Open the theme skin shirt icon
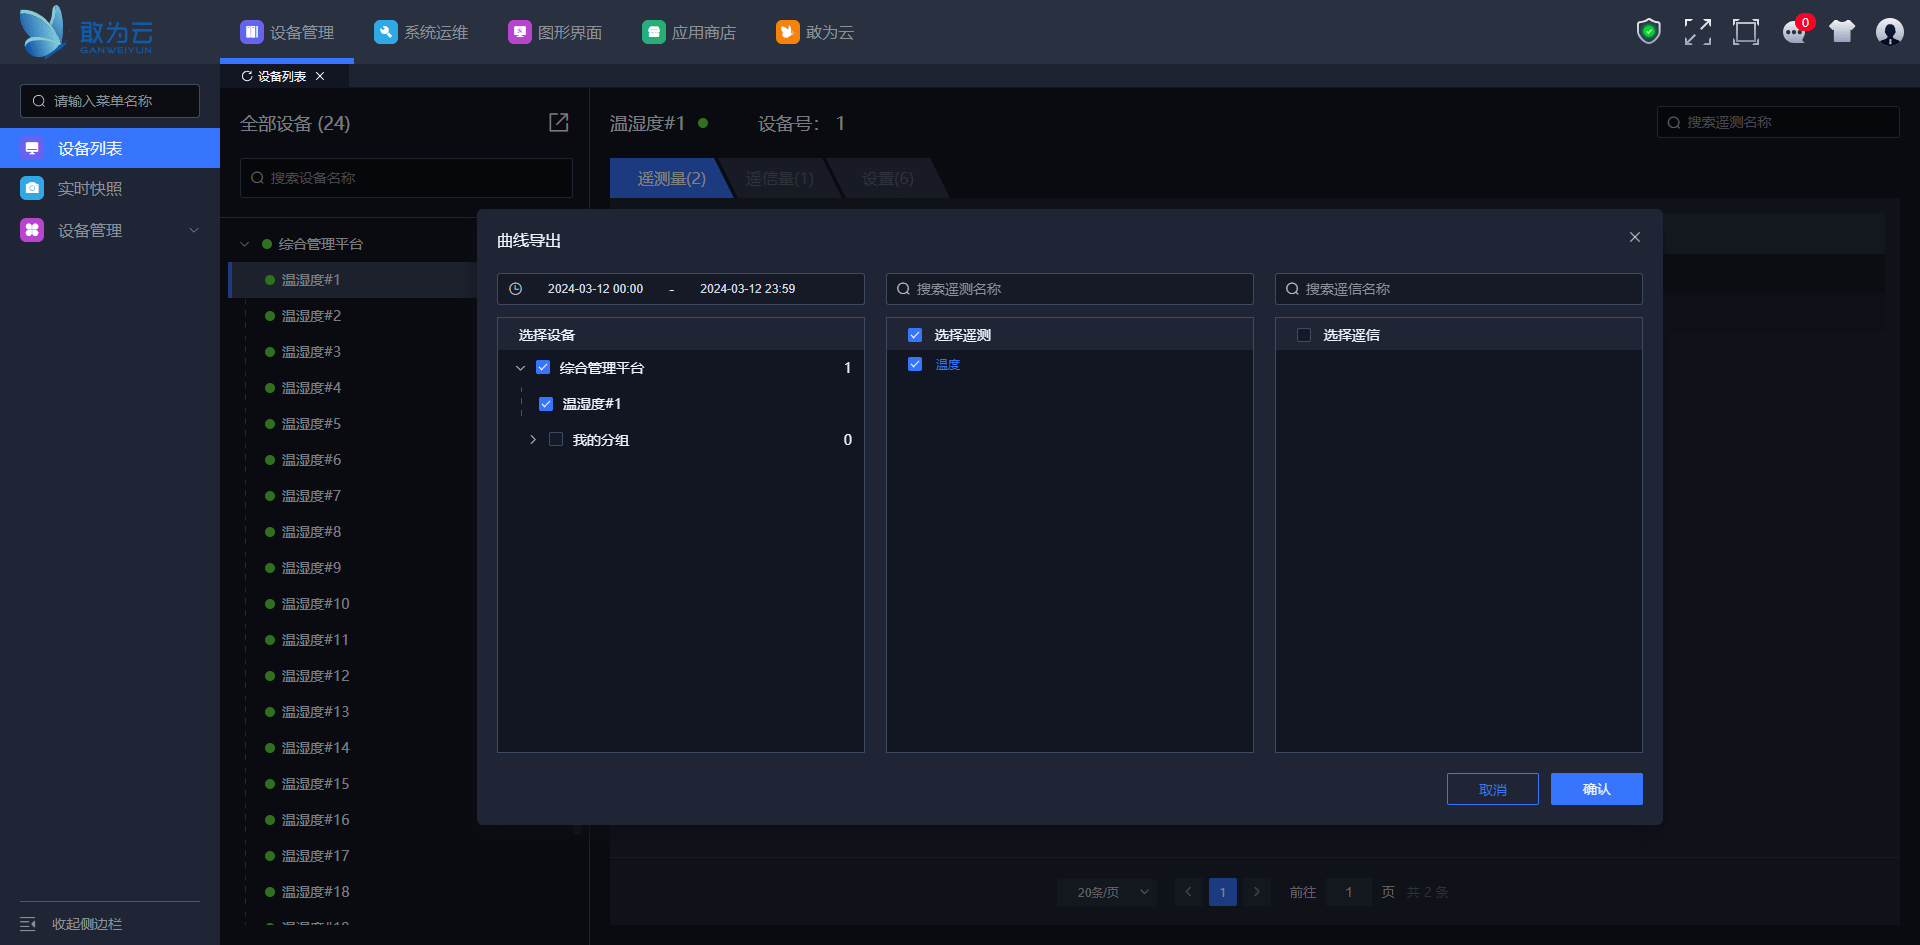This screenshot has height=945, width=1920. [x=1841, y=32]
